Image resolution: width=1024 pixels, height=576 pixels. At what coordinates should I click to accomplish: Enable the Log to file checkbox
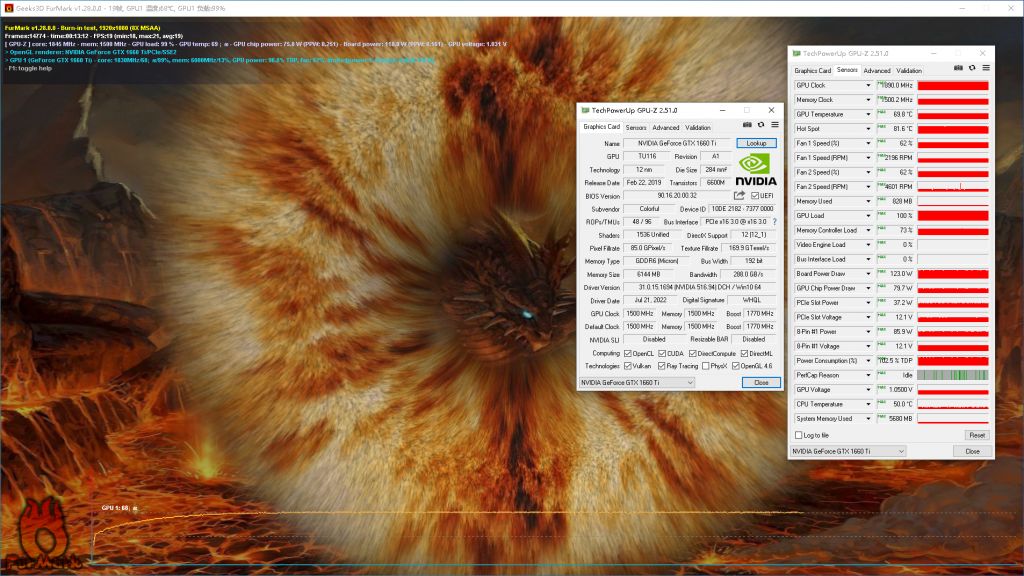(x=798, y=436)
